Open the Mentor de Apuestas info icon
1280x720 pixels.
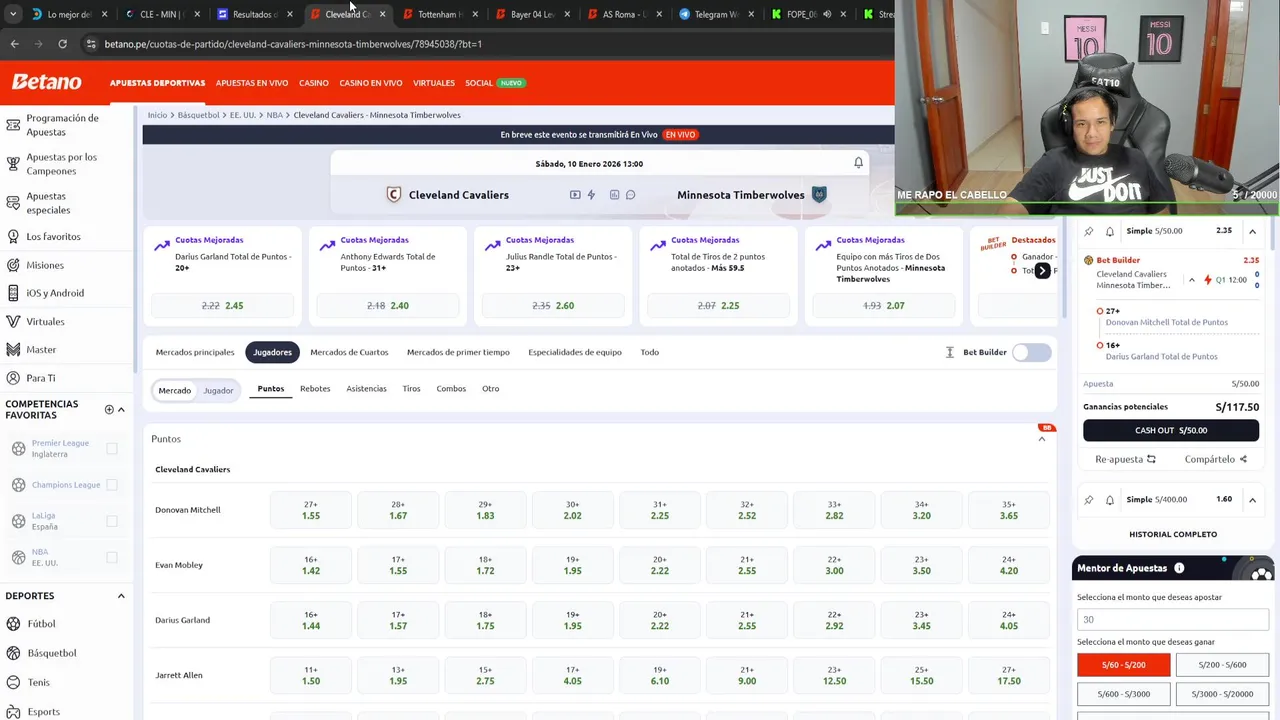[x=1179, y=568]
